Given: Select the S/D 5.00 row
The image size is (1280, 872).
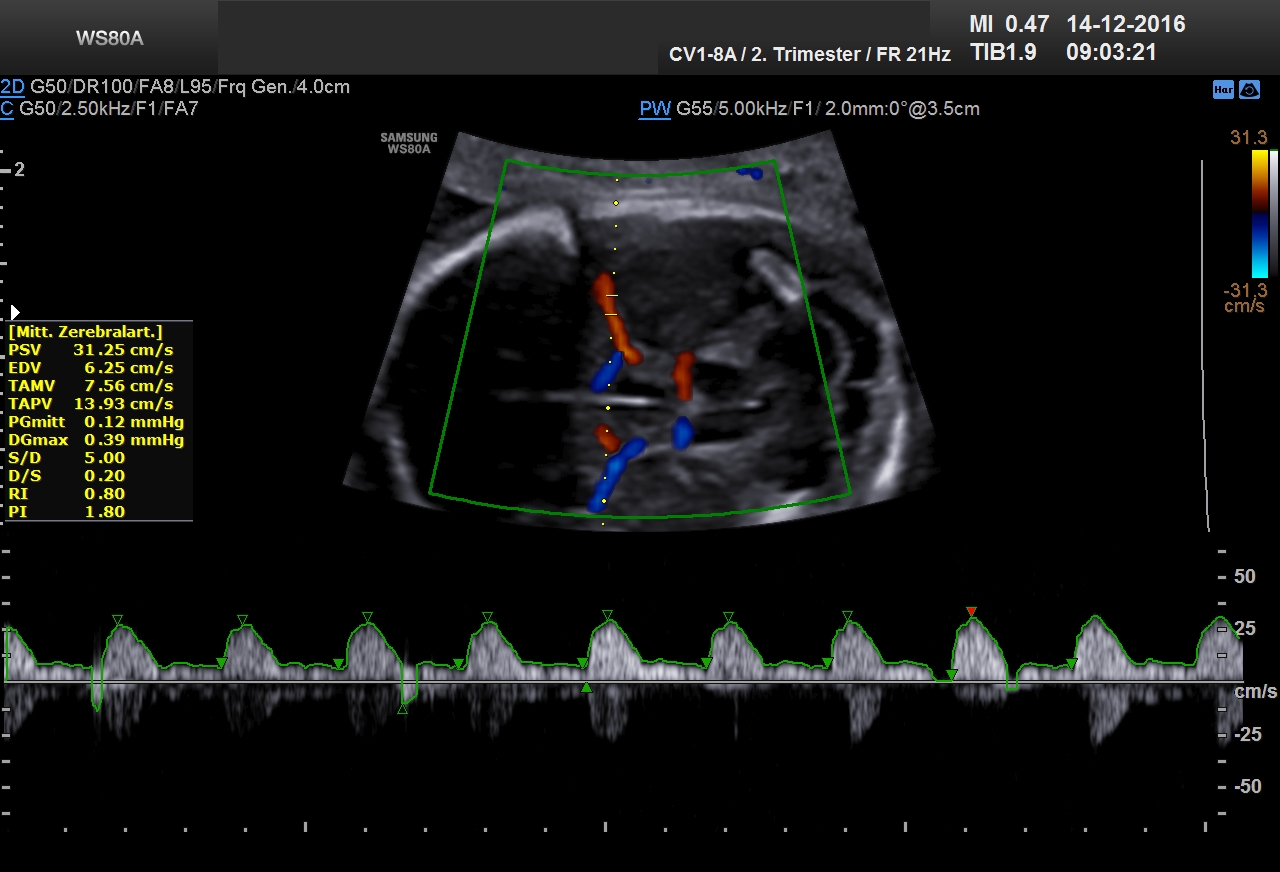Looking at the screenshot, I should [67, 457].
